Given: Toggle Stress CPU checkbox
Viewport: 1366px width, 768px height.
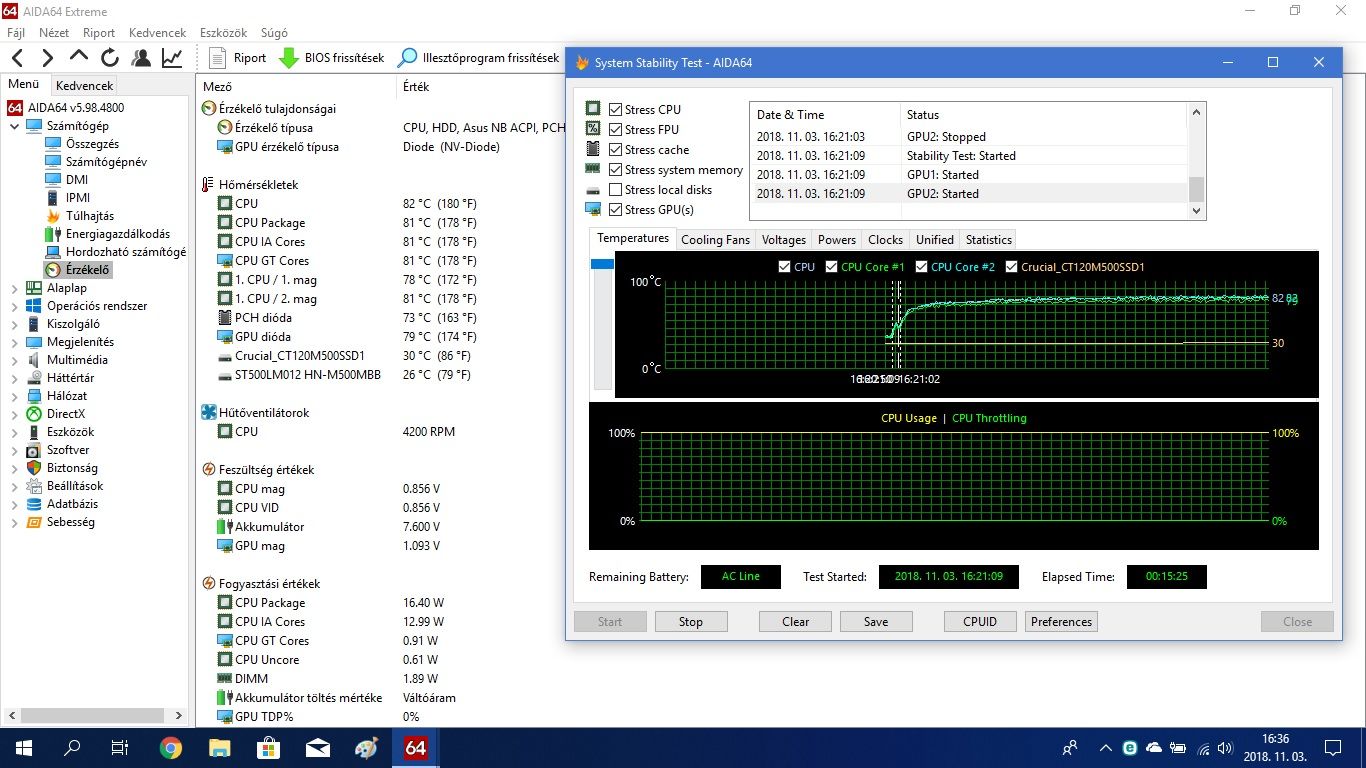Looking at the screenshot, I should pyautogui.click(x=616, y=110).
